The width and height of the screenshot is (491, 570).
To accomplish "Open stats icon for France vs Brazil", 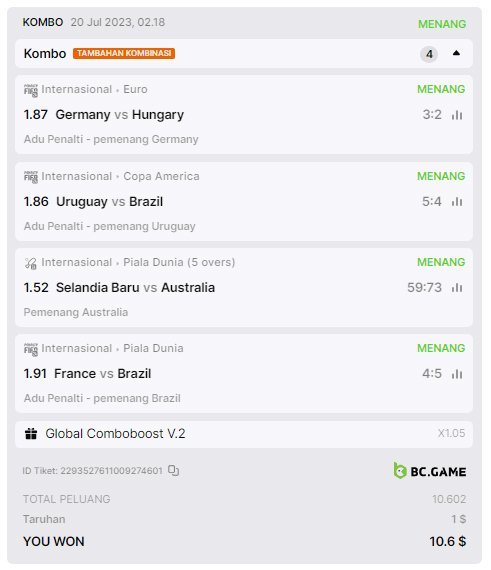I will click(x=457, y=374).
